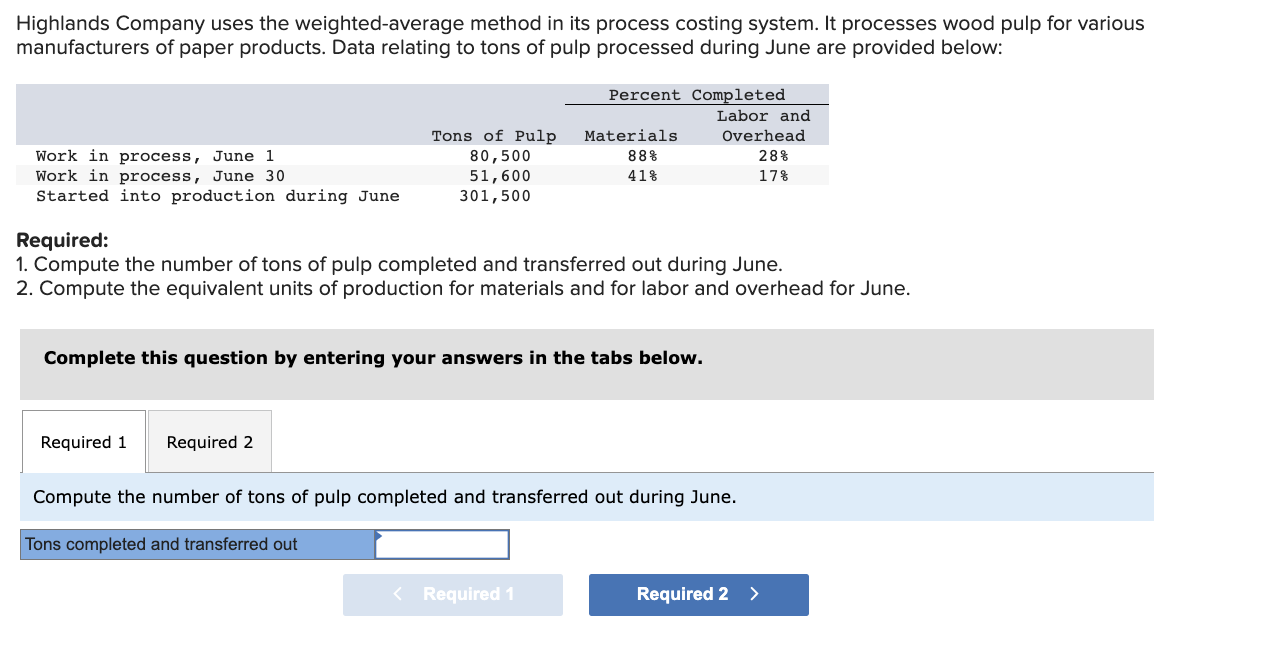Click the 'Complete this question' gray header bar
Viewport: 1270px width, 666px height.
coord(370,357)
